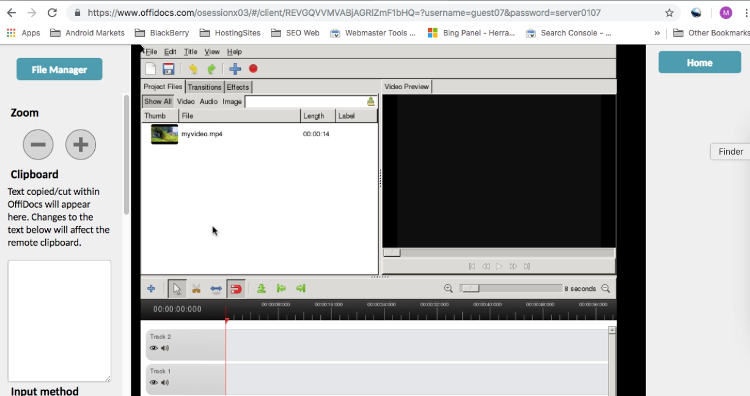Click the timeline zoom in magnifier
The image size is (750, 396).
[x=448, y=288]
